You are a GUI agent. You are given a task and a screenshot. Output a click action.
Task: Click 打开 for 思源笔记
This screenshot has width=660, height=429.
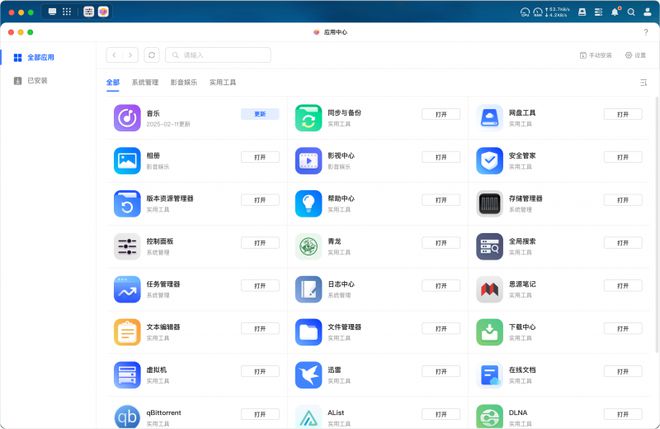click(623, 285)
